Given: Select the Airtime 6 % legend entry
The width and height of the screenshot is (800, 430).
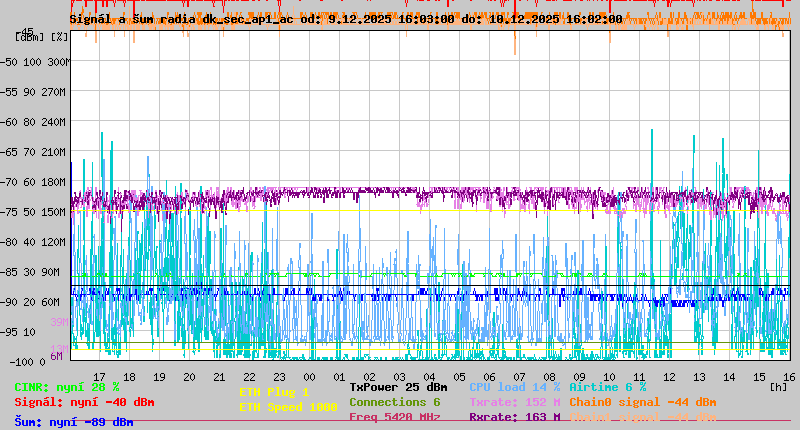Looking at the screenshot, I should (607, 387).
